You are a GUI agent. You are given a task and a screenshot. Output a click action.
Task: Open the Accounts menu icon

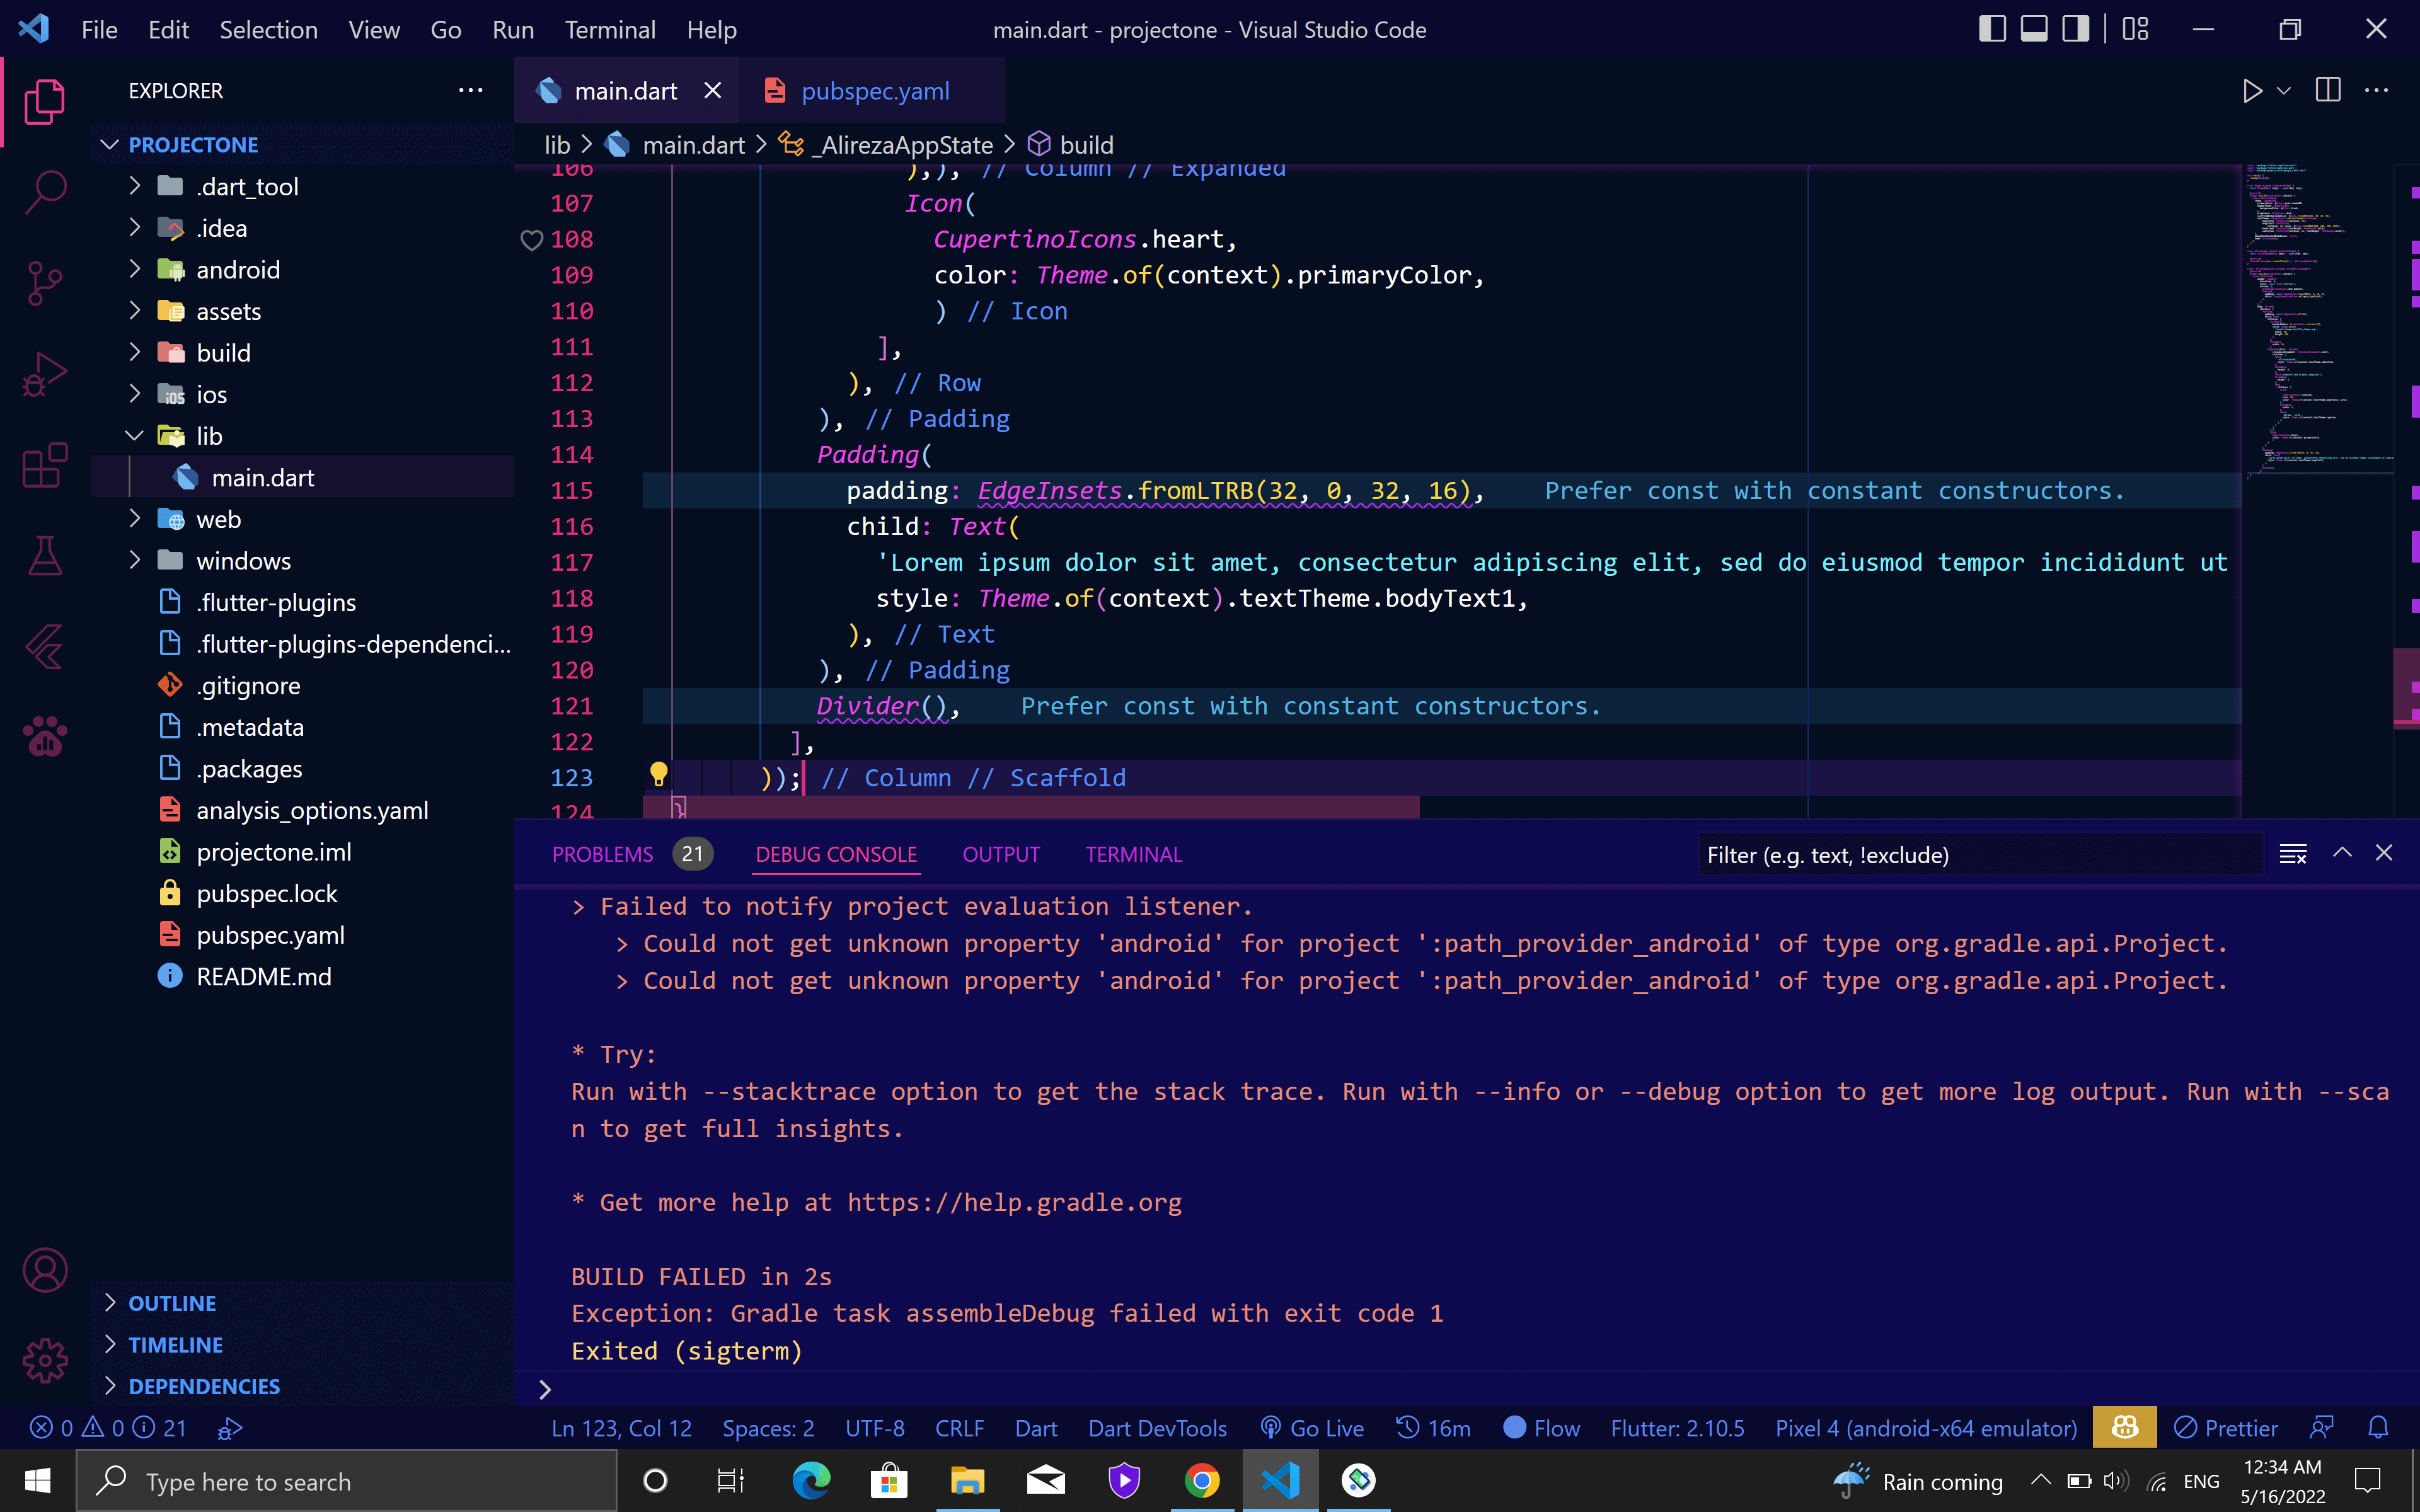45,1271
